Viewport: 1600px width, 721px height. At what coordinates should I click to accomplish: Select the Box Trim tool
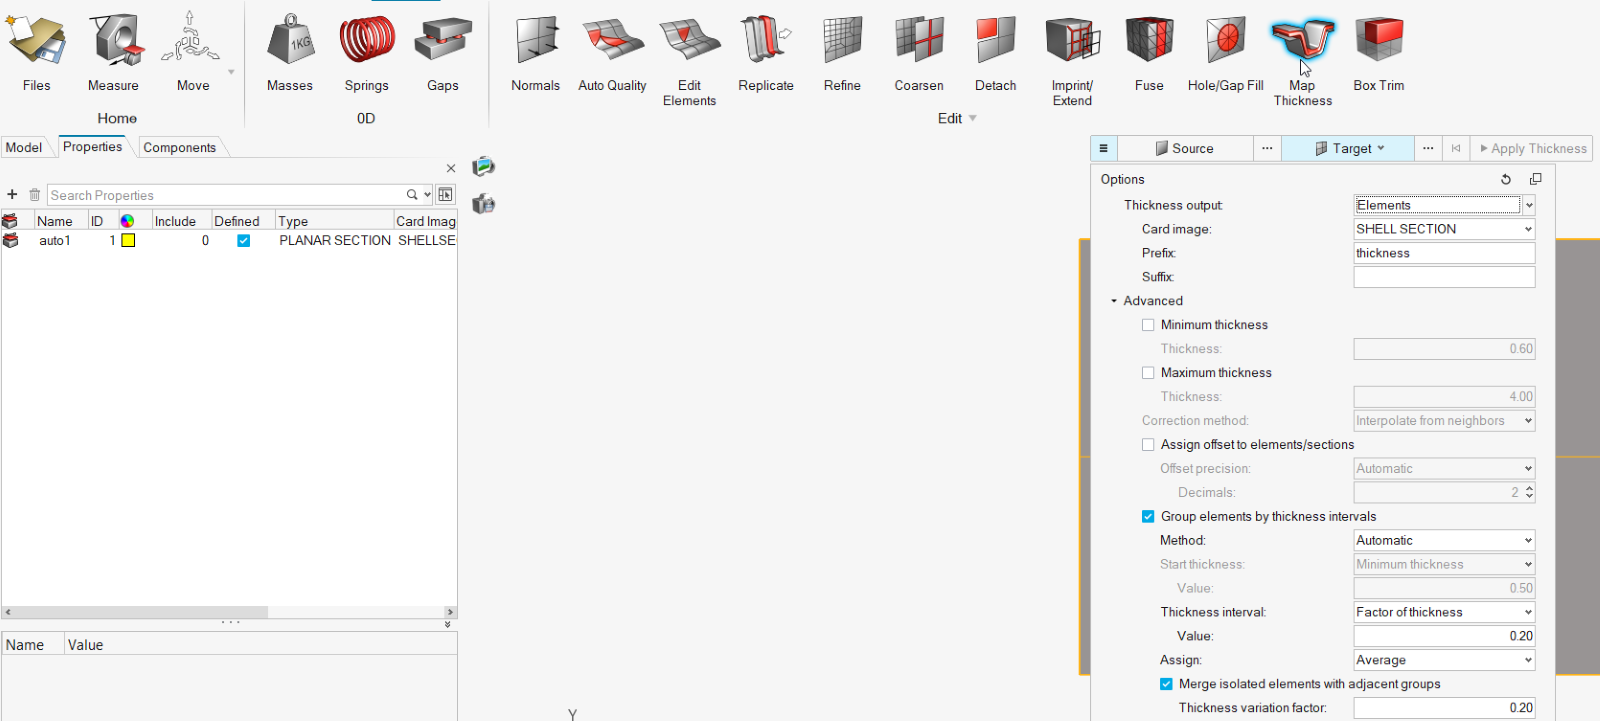coord(1379,52)
